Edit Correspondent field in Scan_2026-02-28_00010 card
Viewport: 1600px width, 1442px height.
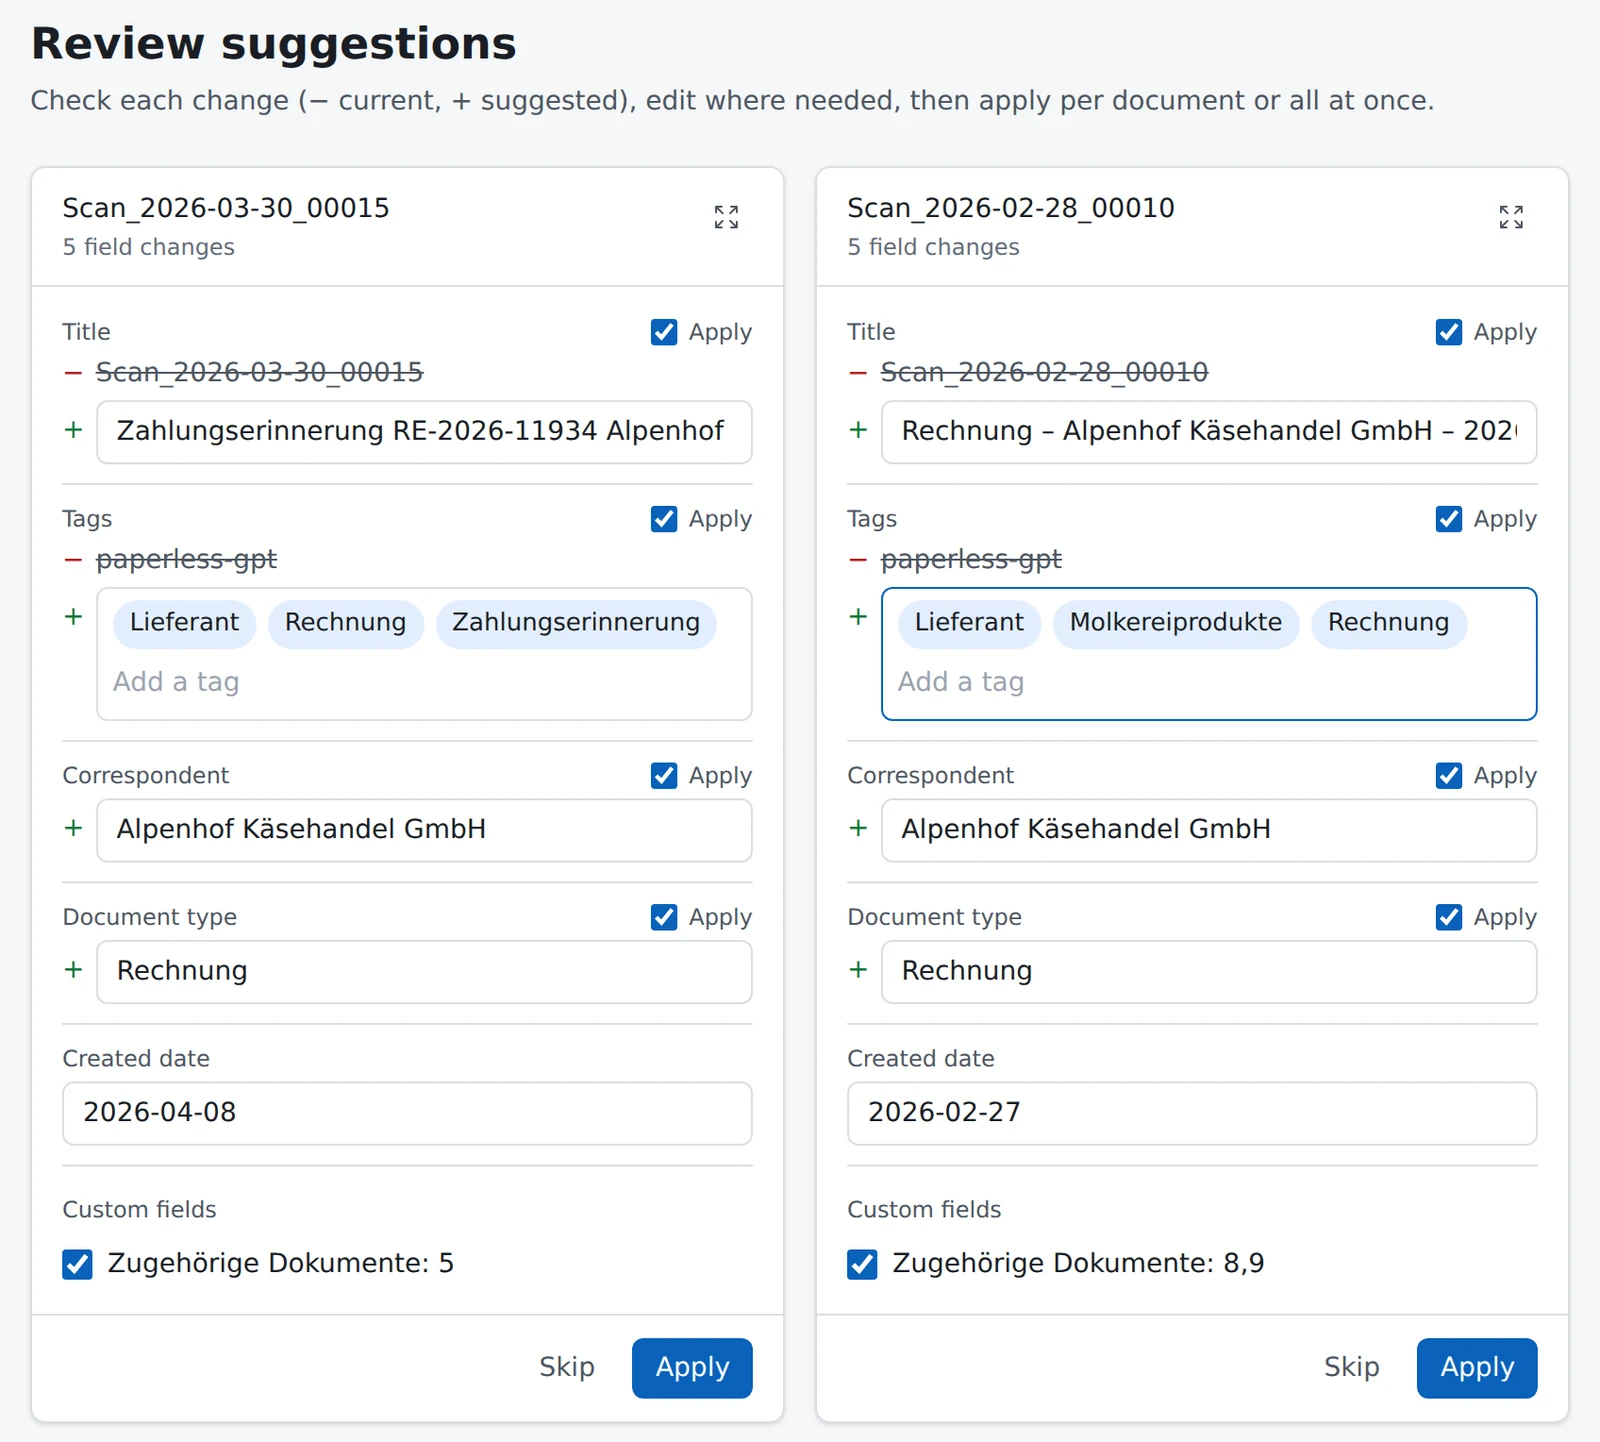[1209, 830]
